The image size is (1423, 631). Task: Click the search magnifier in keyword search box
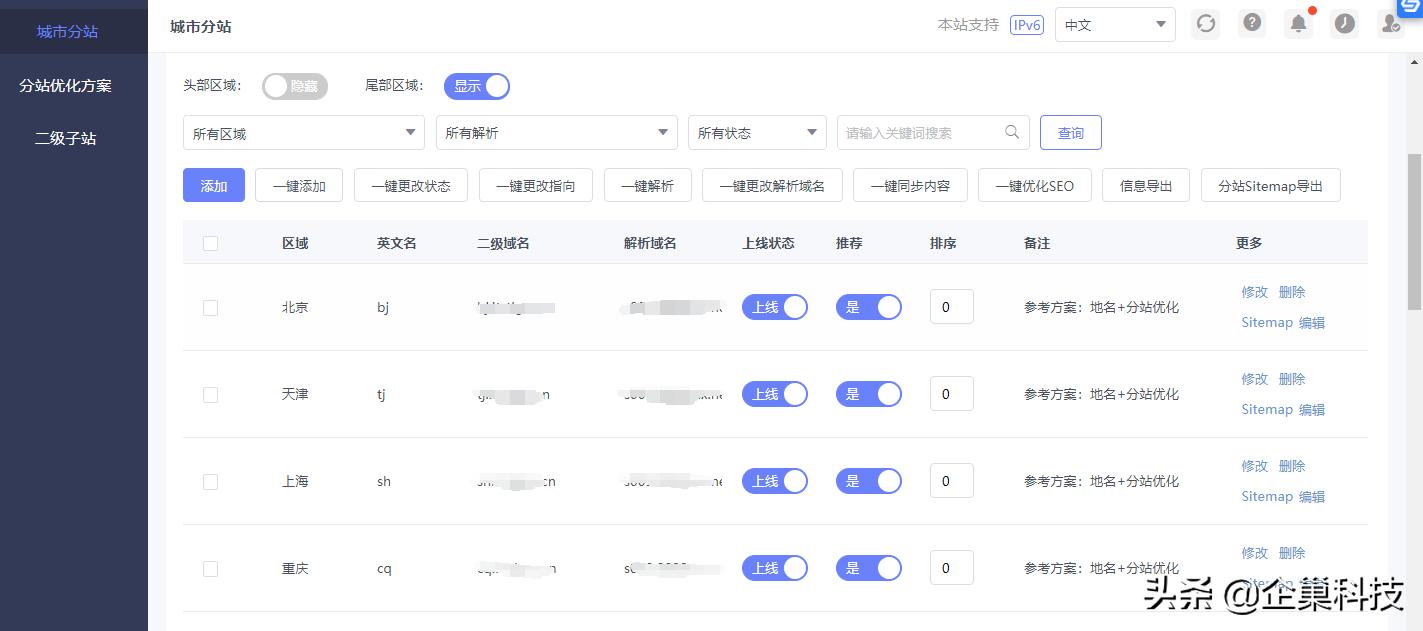coord(1012,131)
